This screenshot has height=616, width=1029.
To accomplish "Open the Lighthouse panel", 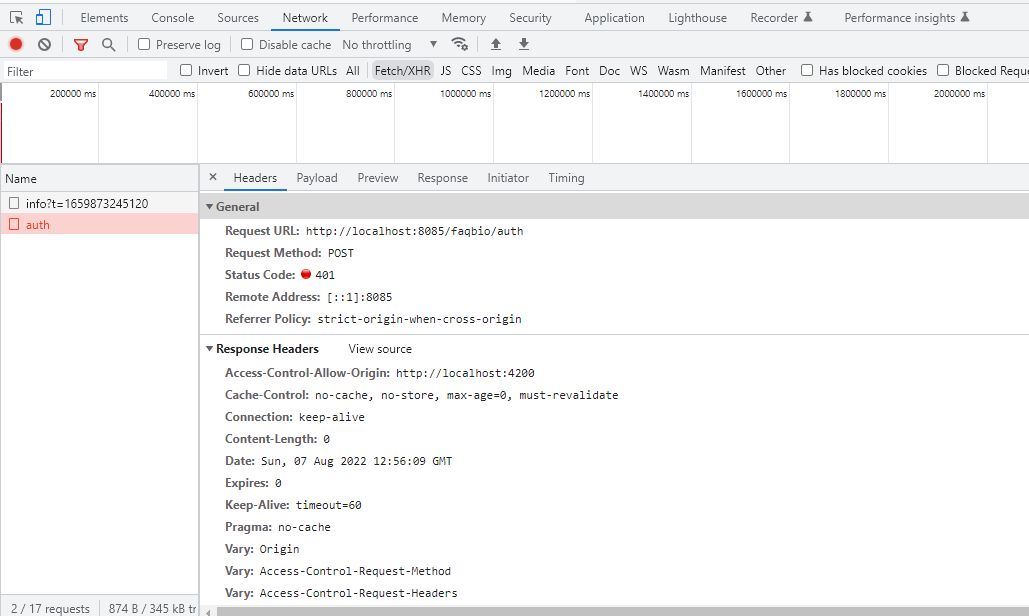I will point(698,18).
